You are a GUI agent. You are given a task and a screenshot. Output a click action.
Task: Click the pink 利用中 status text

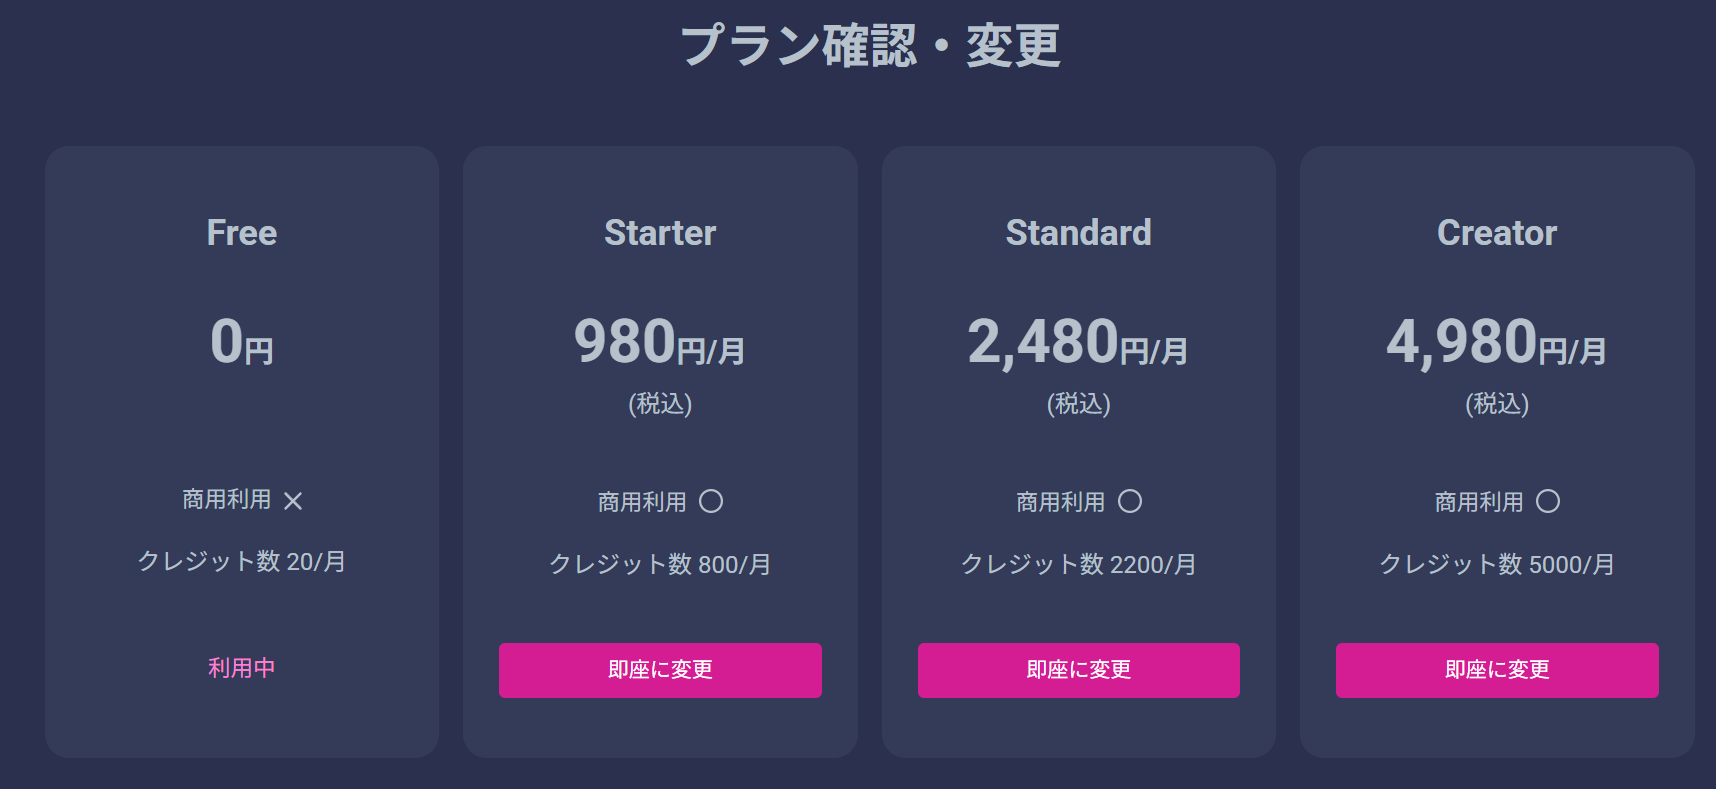click(242, 668)
